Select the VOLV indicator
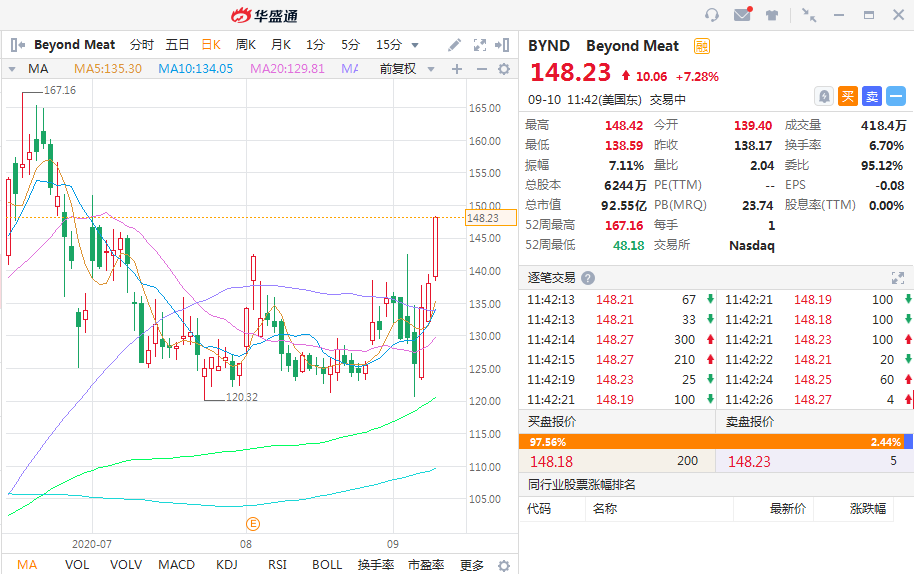 pyautogui.click(x=126, y=565)
